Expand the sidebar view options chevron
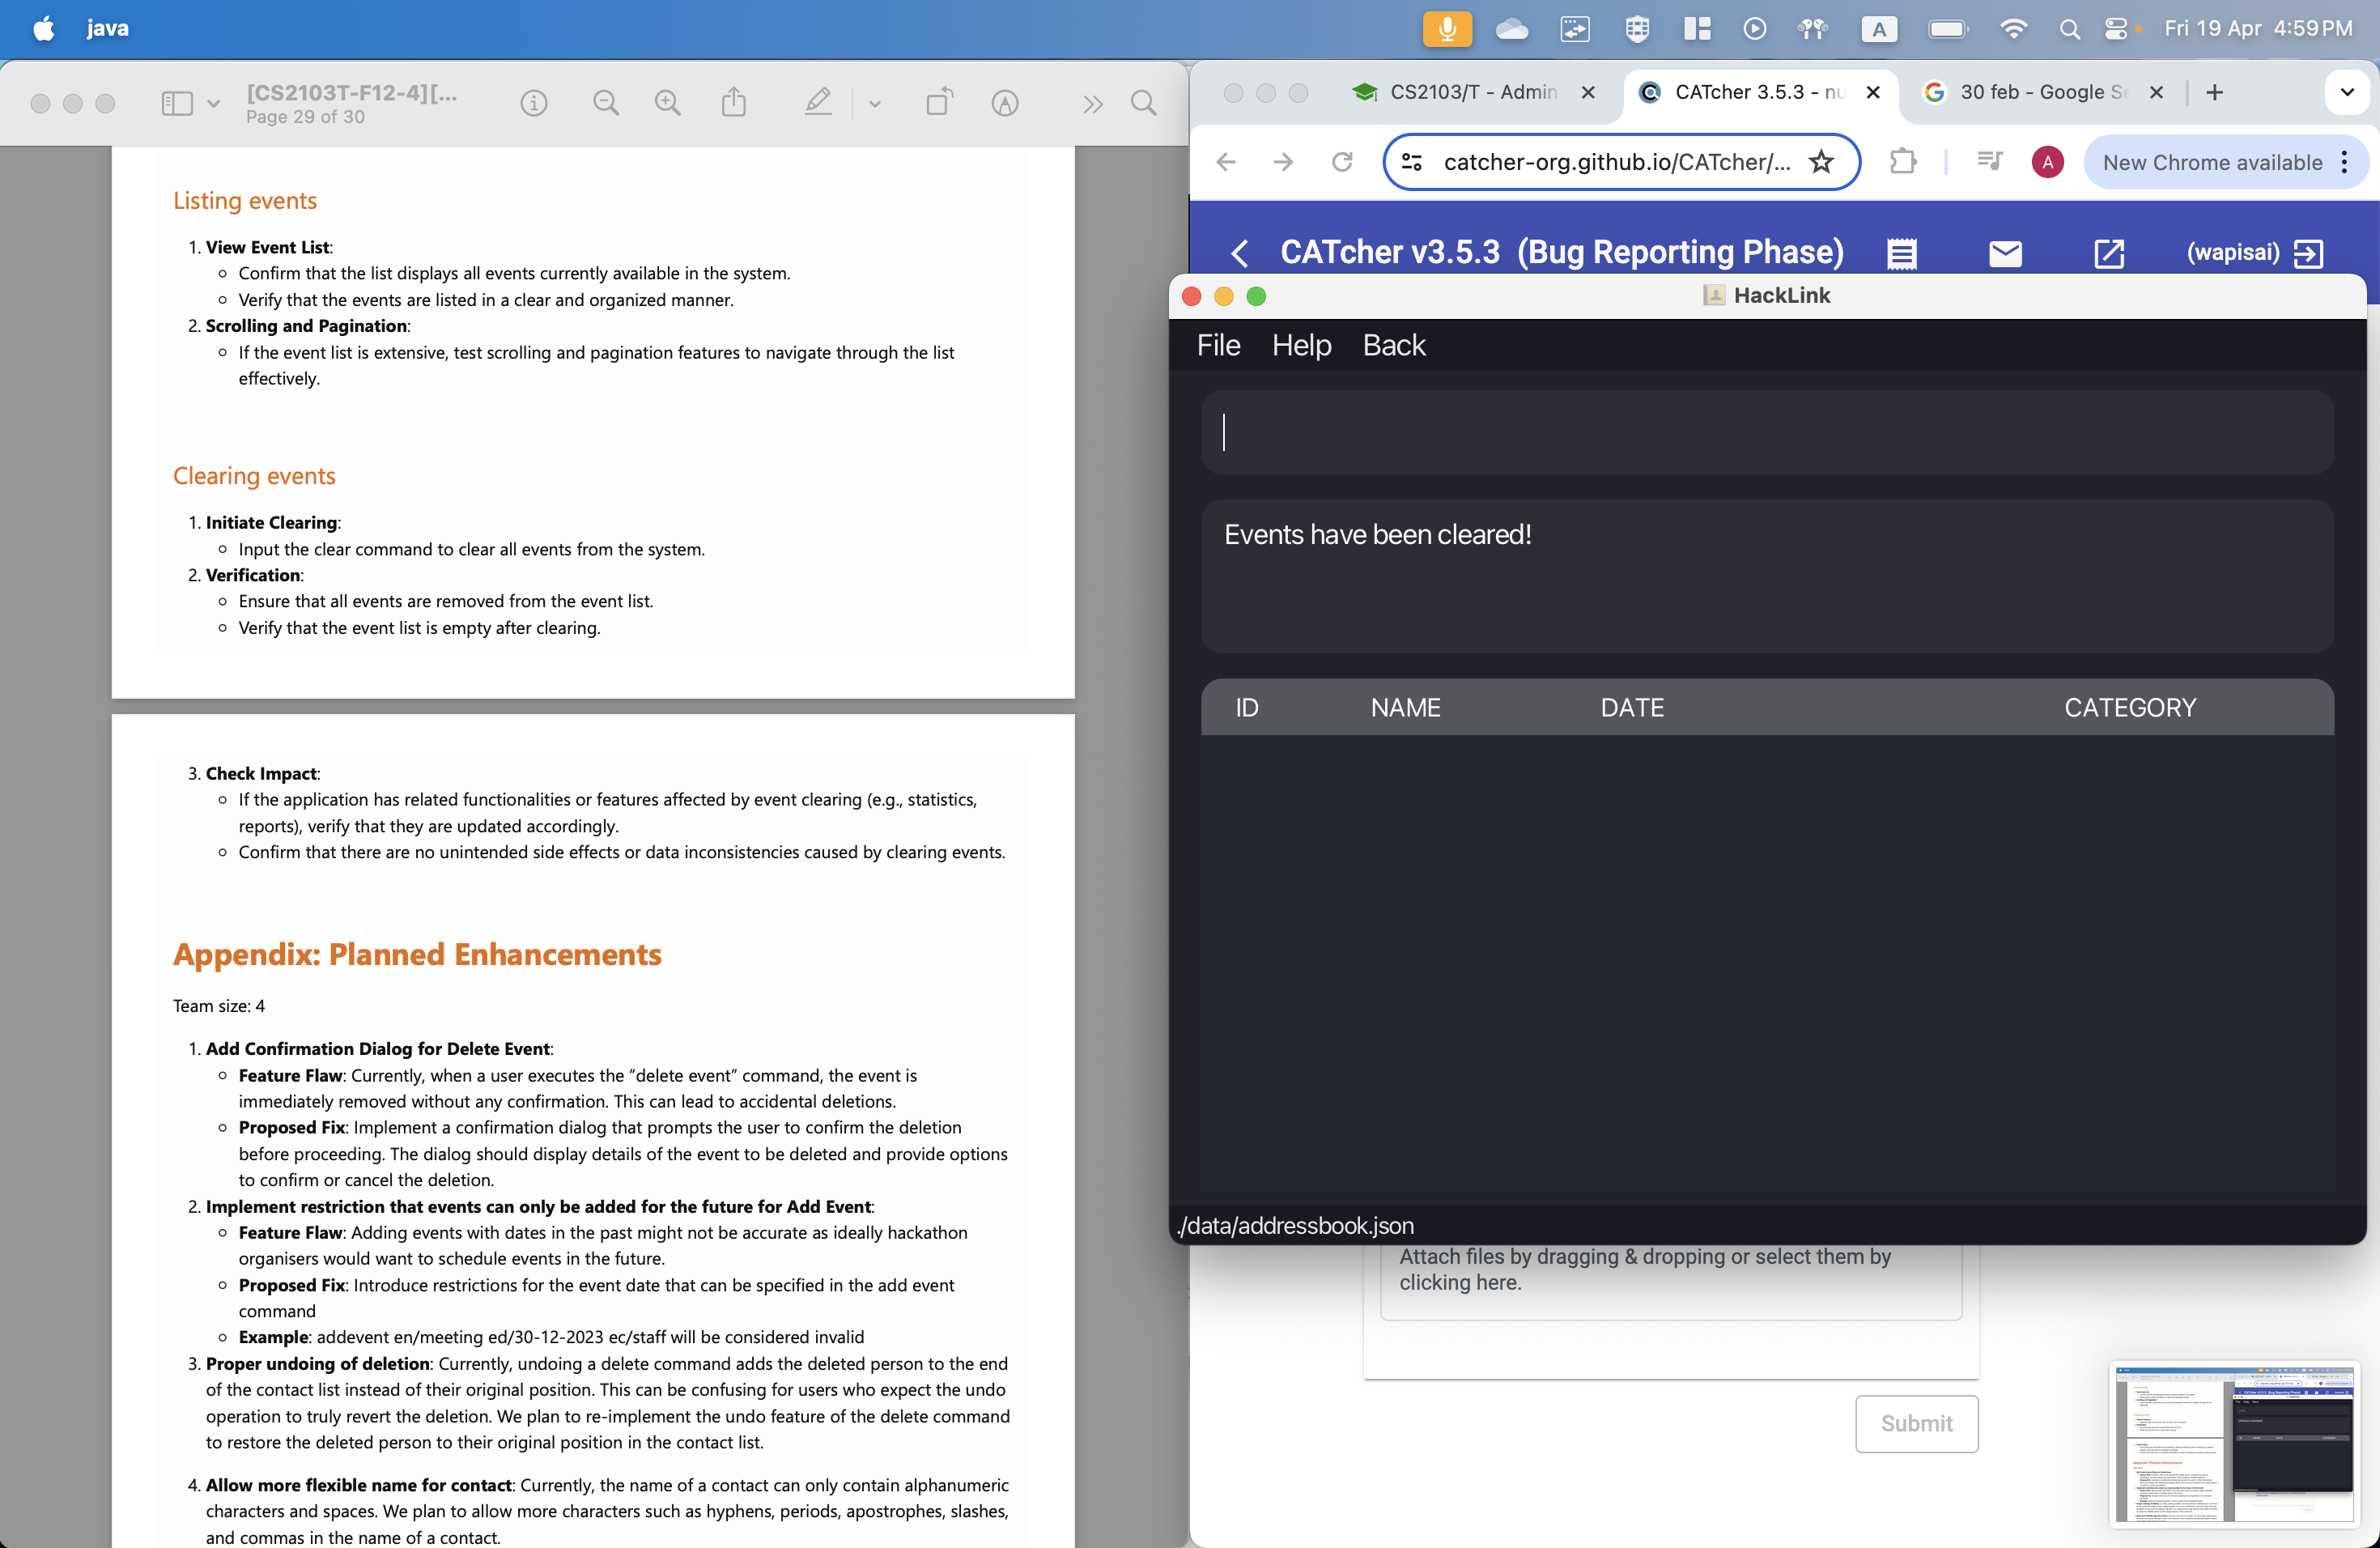This screenshot has width=2380, height=1548. 213,103
